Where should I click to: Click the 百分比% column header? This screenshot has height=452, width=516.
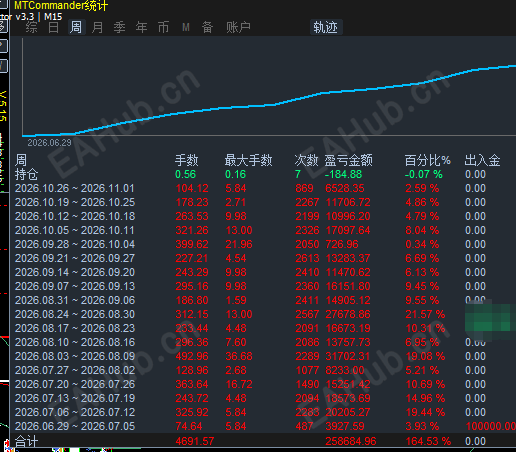(427, 160)
